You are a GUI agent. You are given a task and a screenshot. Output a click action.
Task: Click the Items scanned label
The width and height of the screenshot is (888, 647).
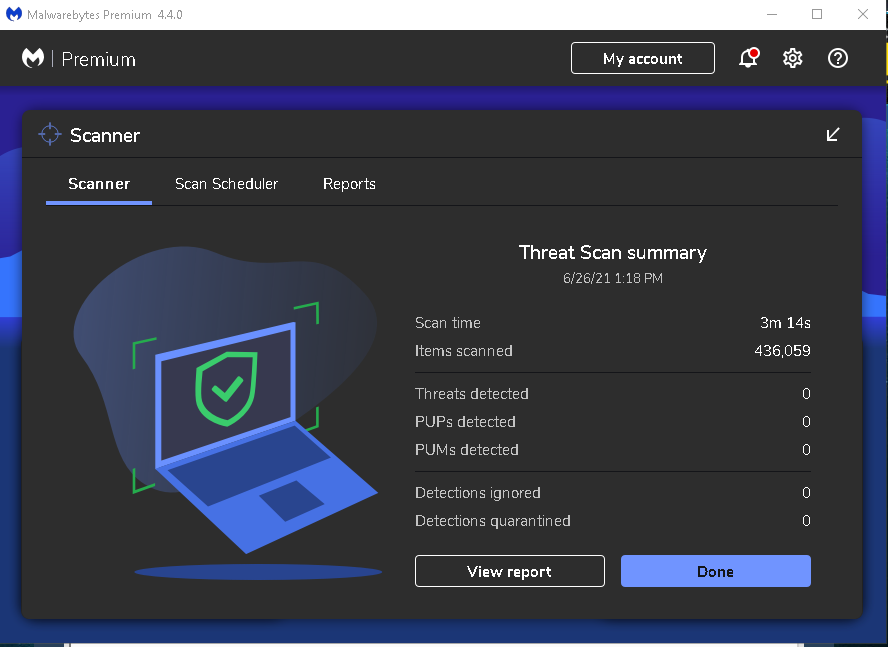[464, 351]
